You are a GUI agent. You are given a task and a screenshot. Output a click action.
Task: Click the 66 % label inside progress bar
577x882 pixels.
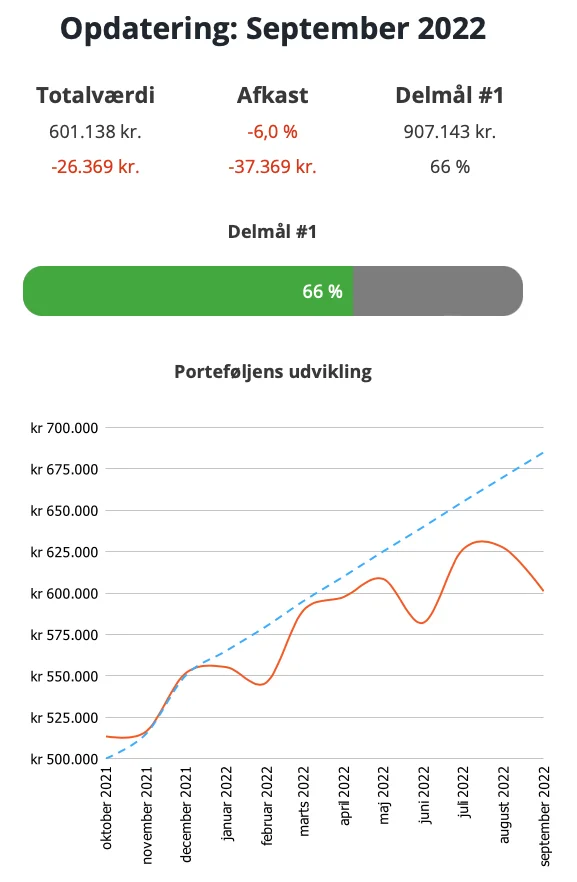tap(322, 291)
